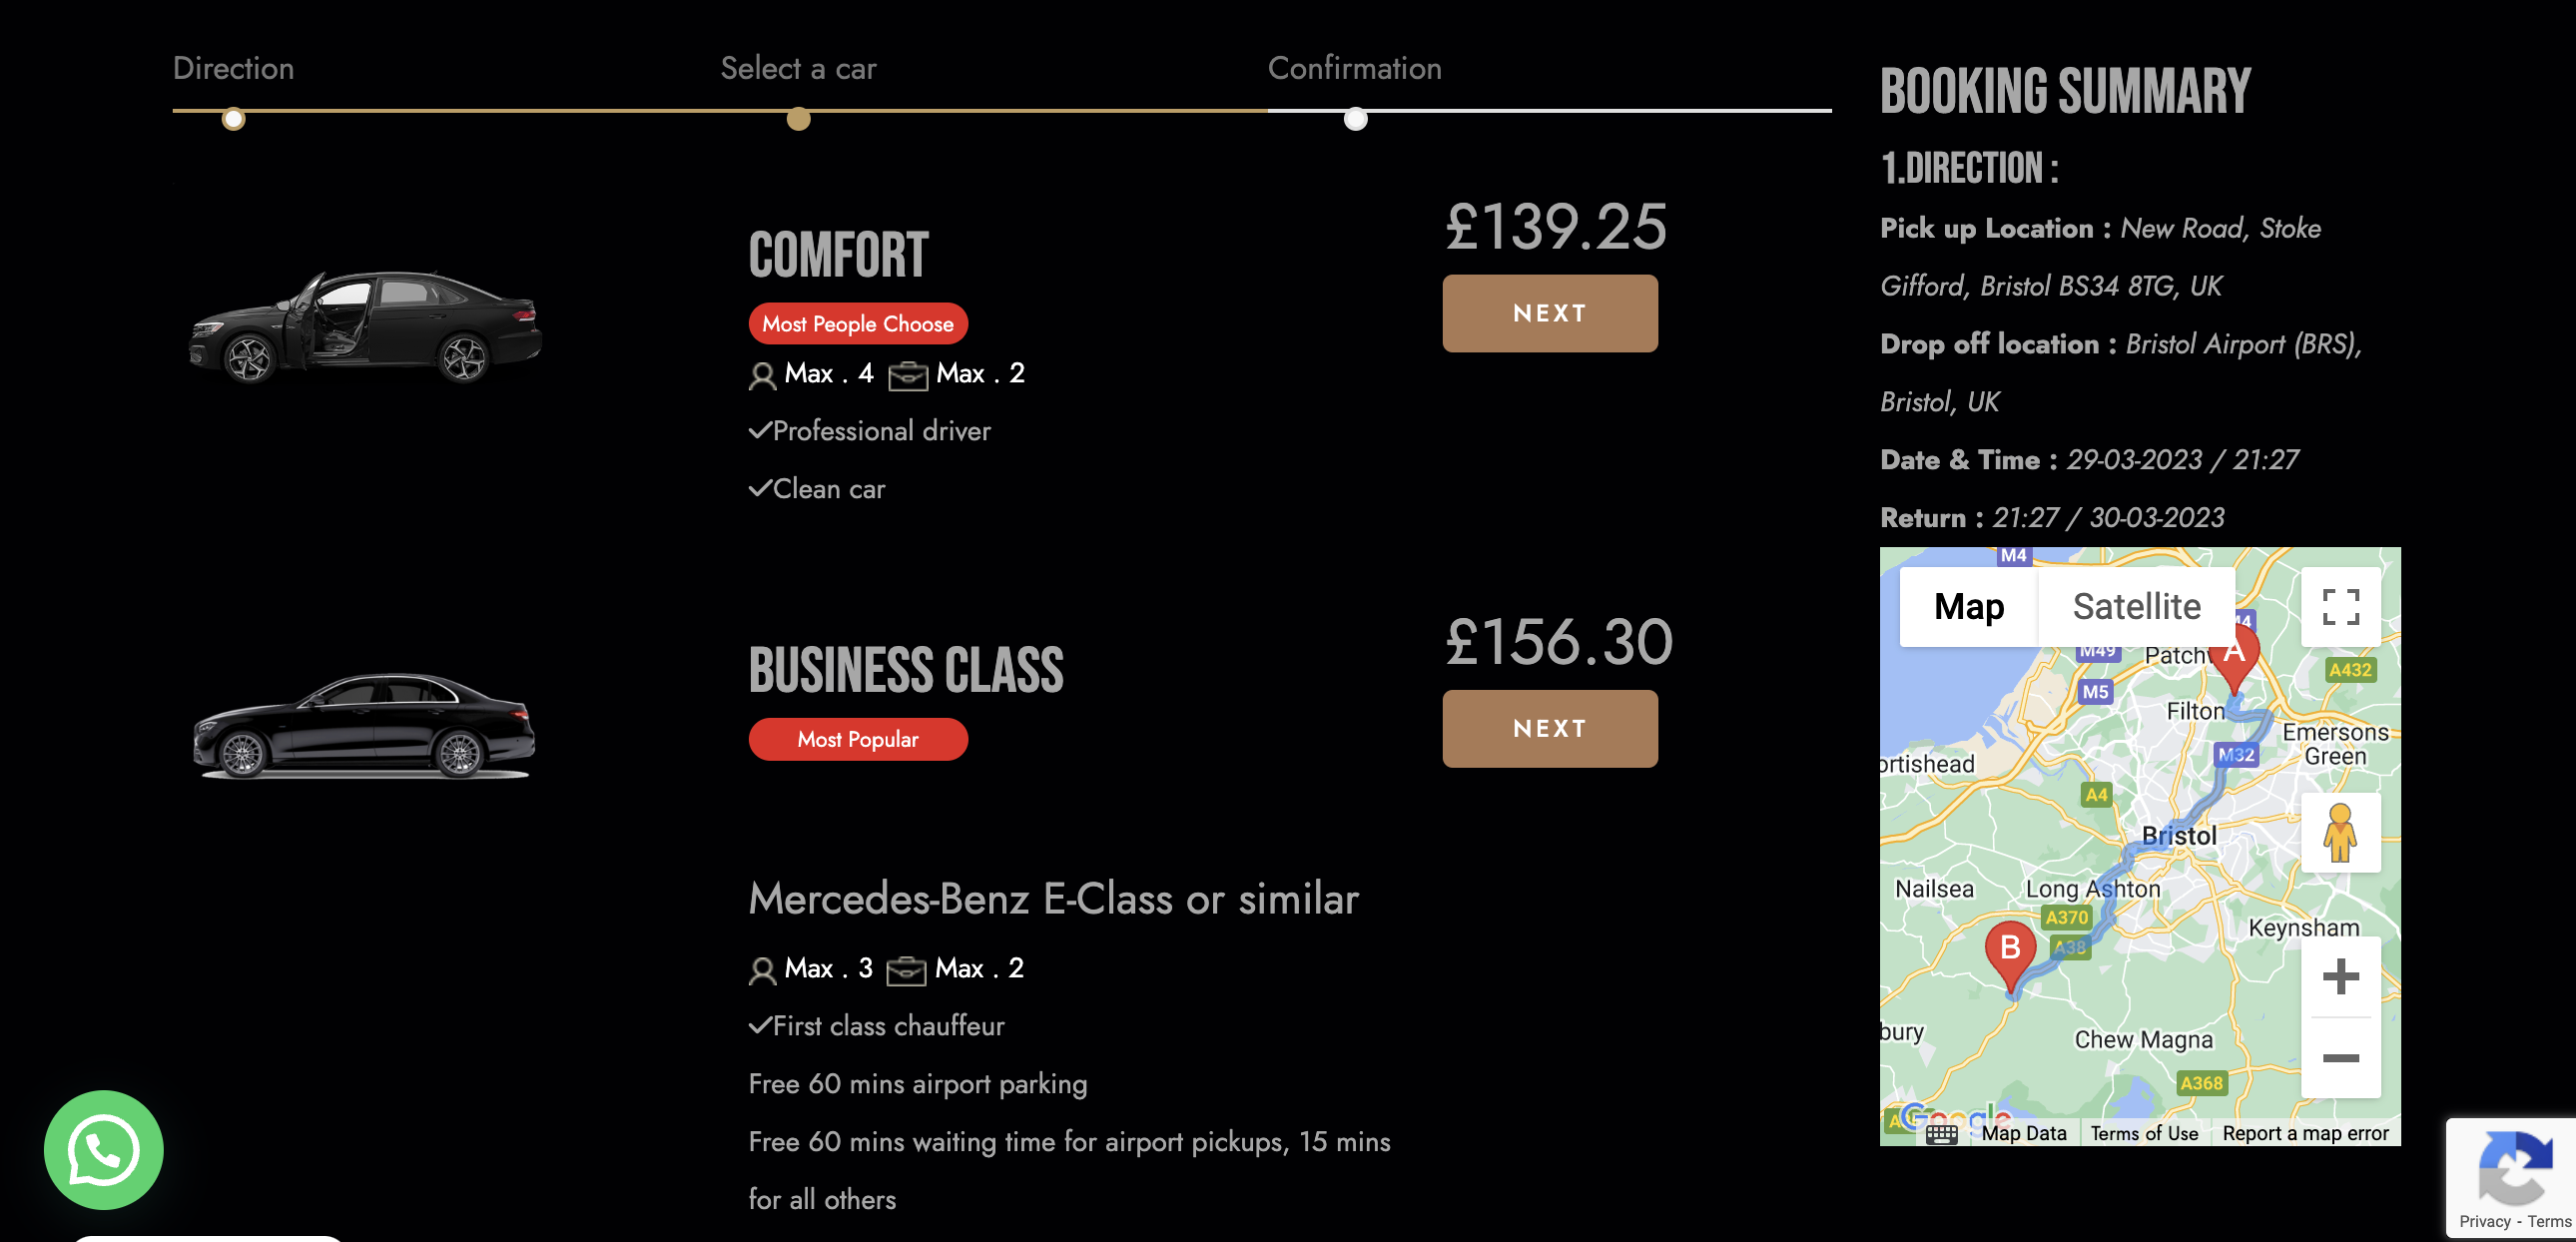Go to the Confirmation step

point(1354,68)
